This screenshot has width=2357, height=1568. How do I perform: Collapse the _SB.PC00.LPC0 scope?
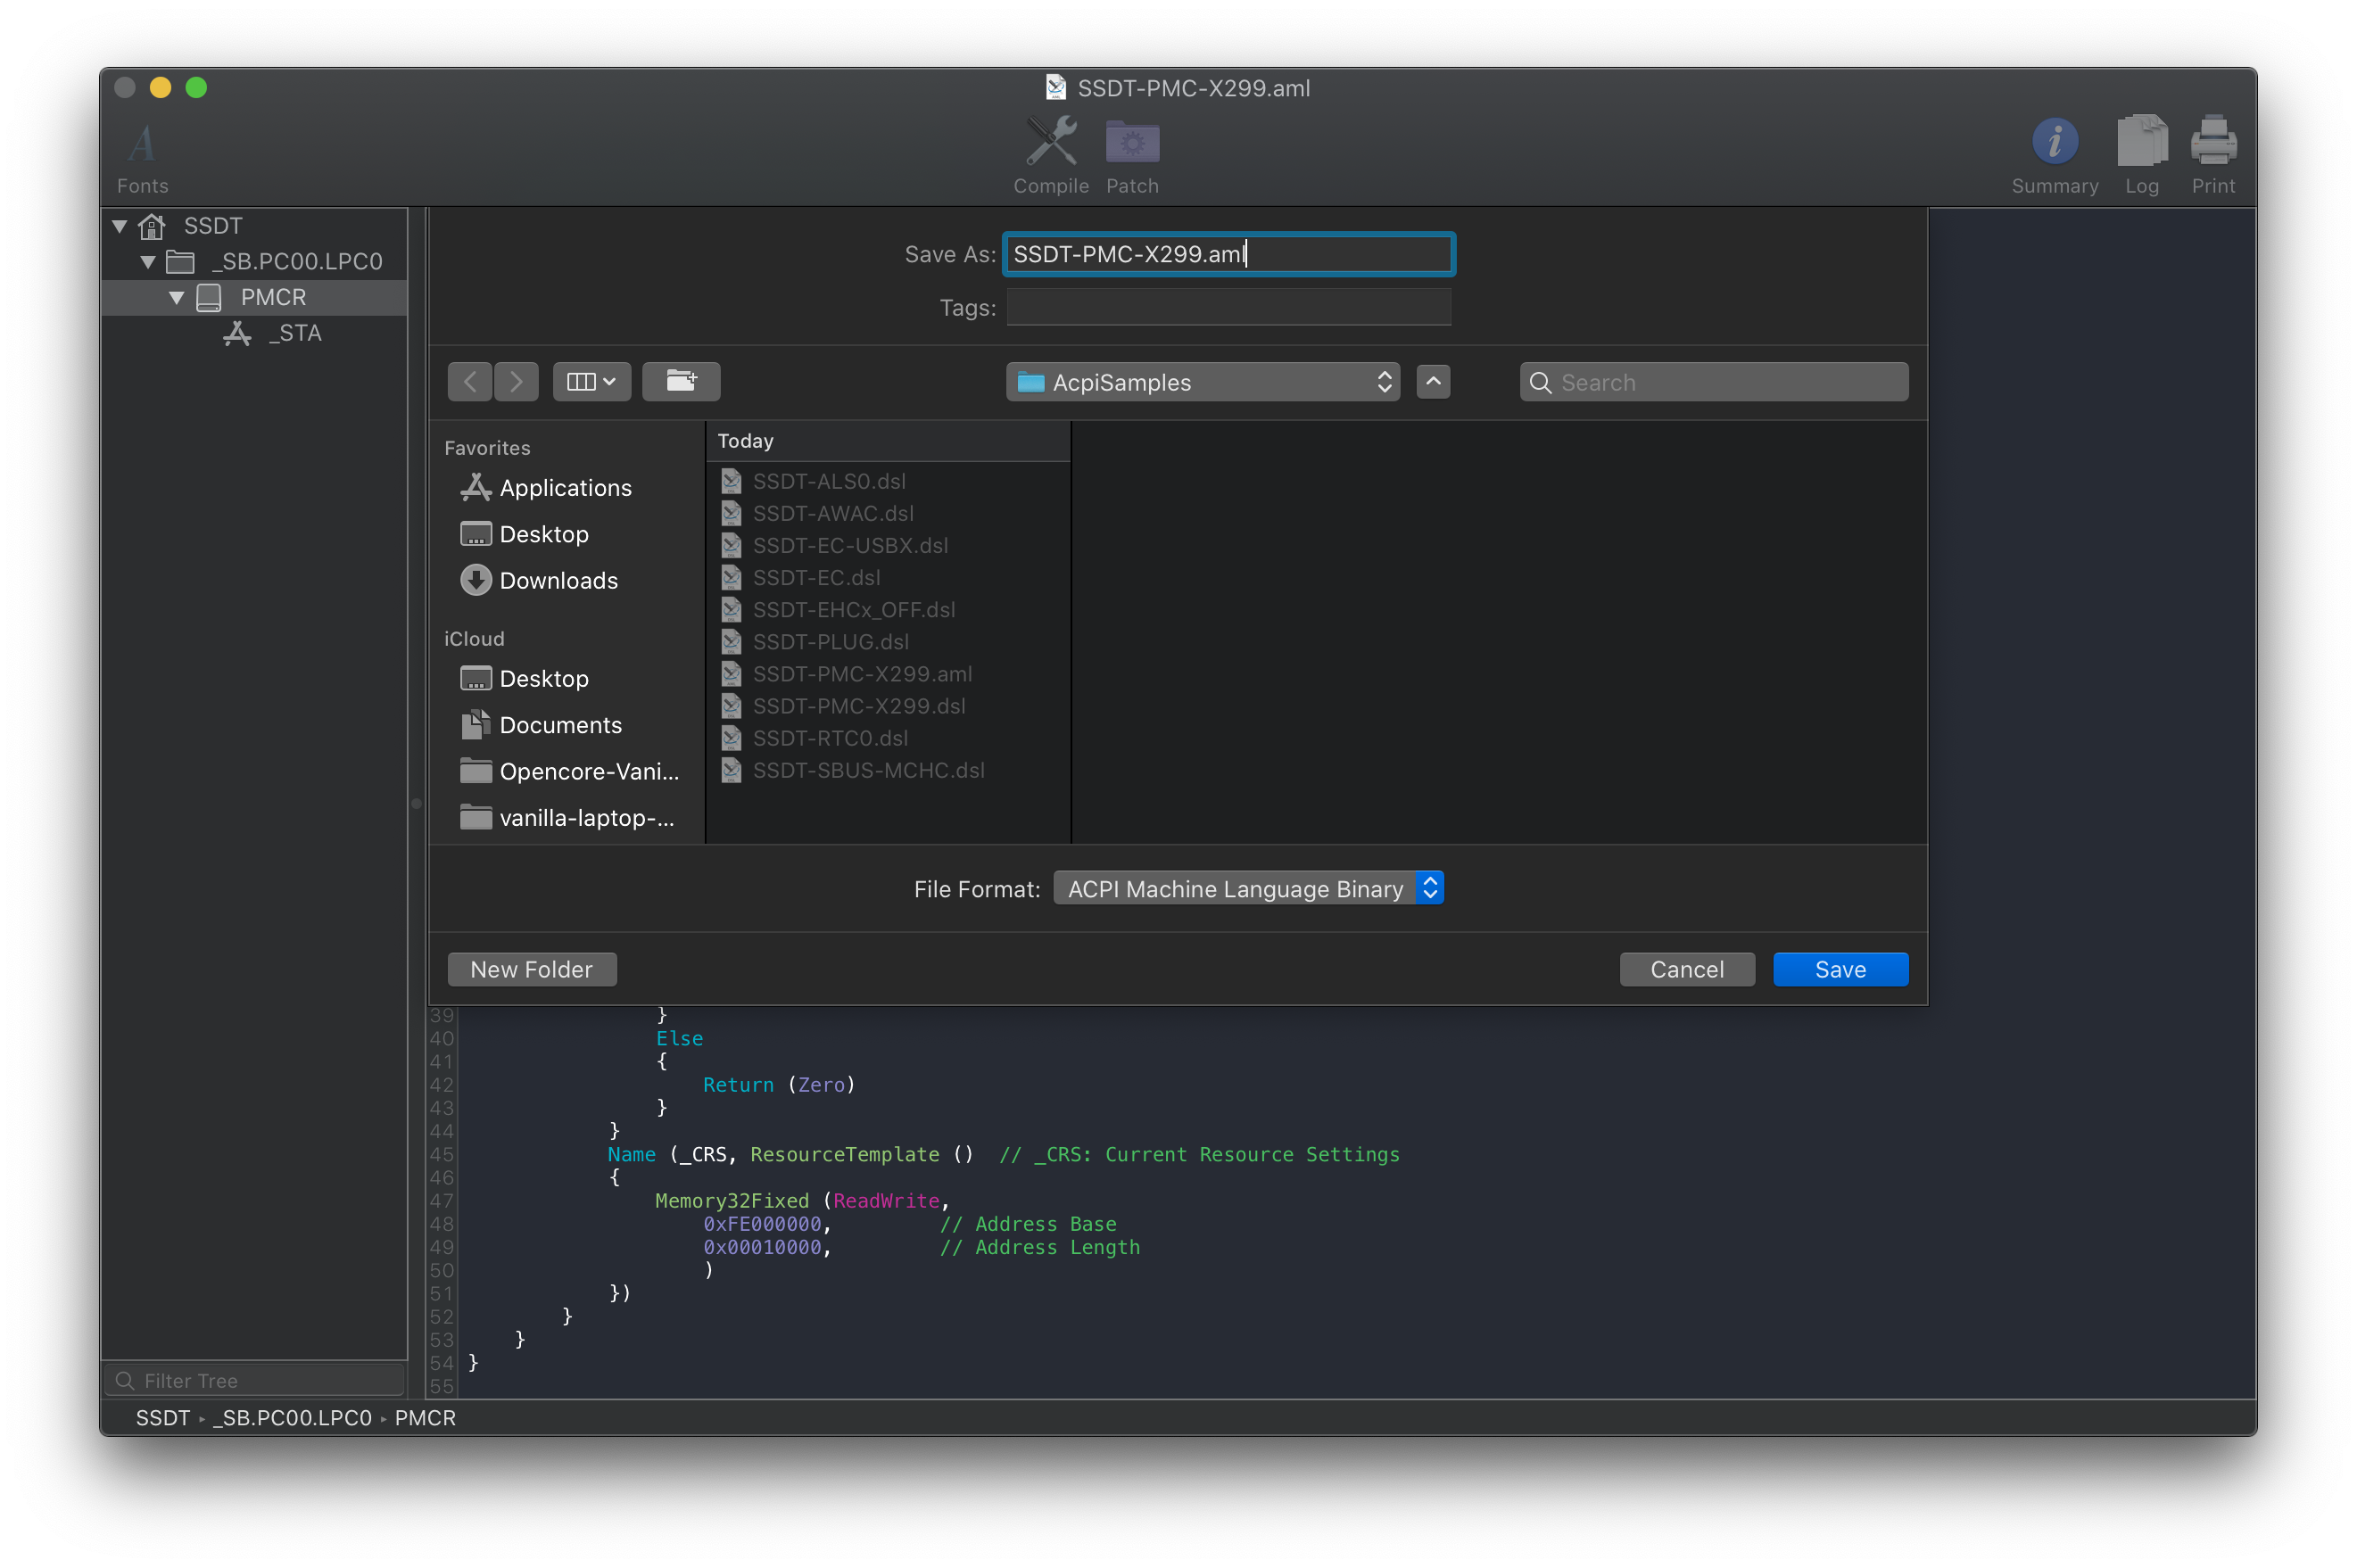(148, 262)
